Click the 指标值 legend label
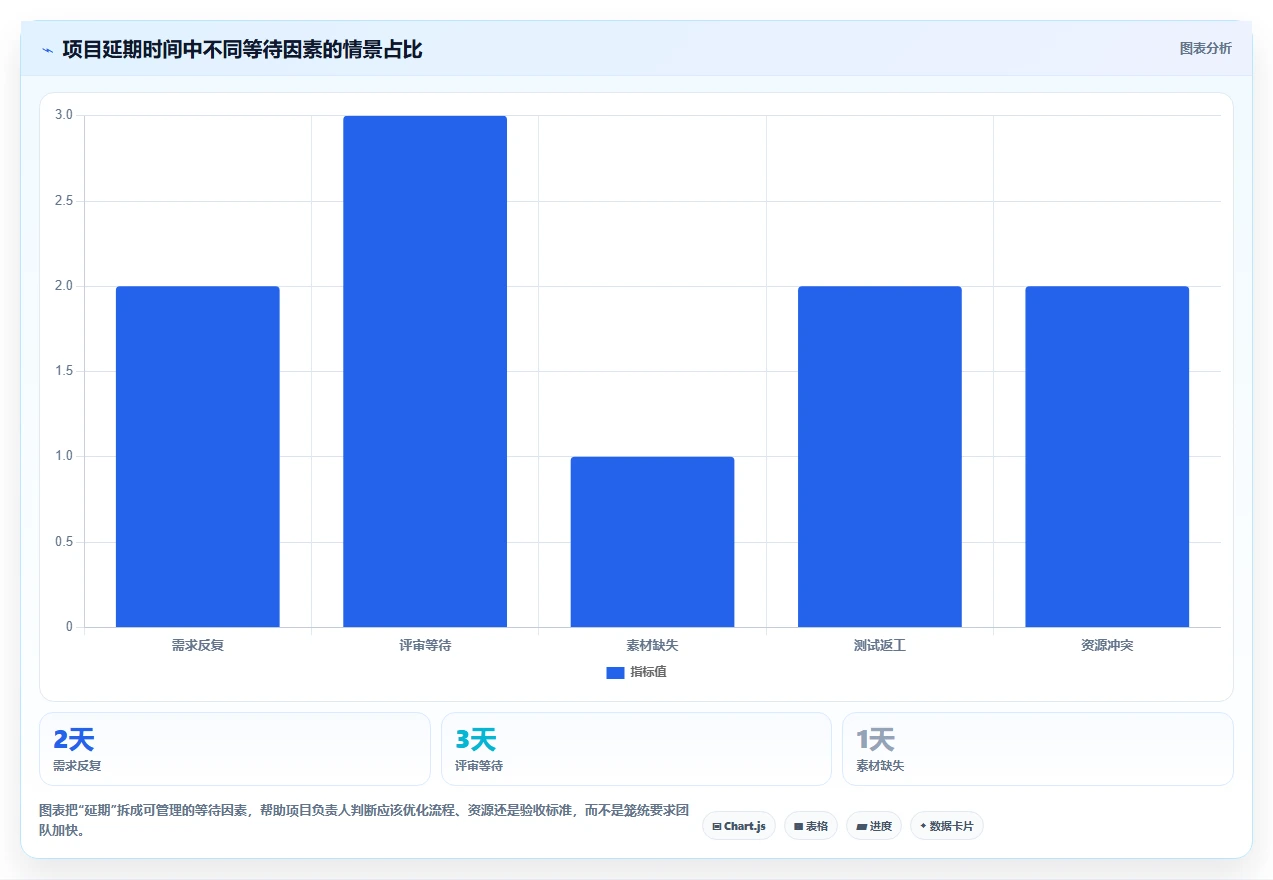This screenshot has width=1273, height=880. 648,672
